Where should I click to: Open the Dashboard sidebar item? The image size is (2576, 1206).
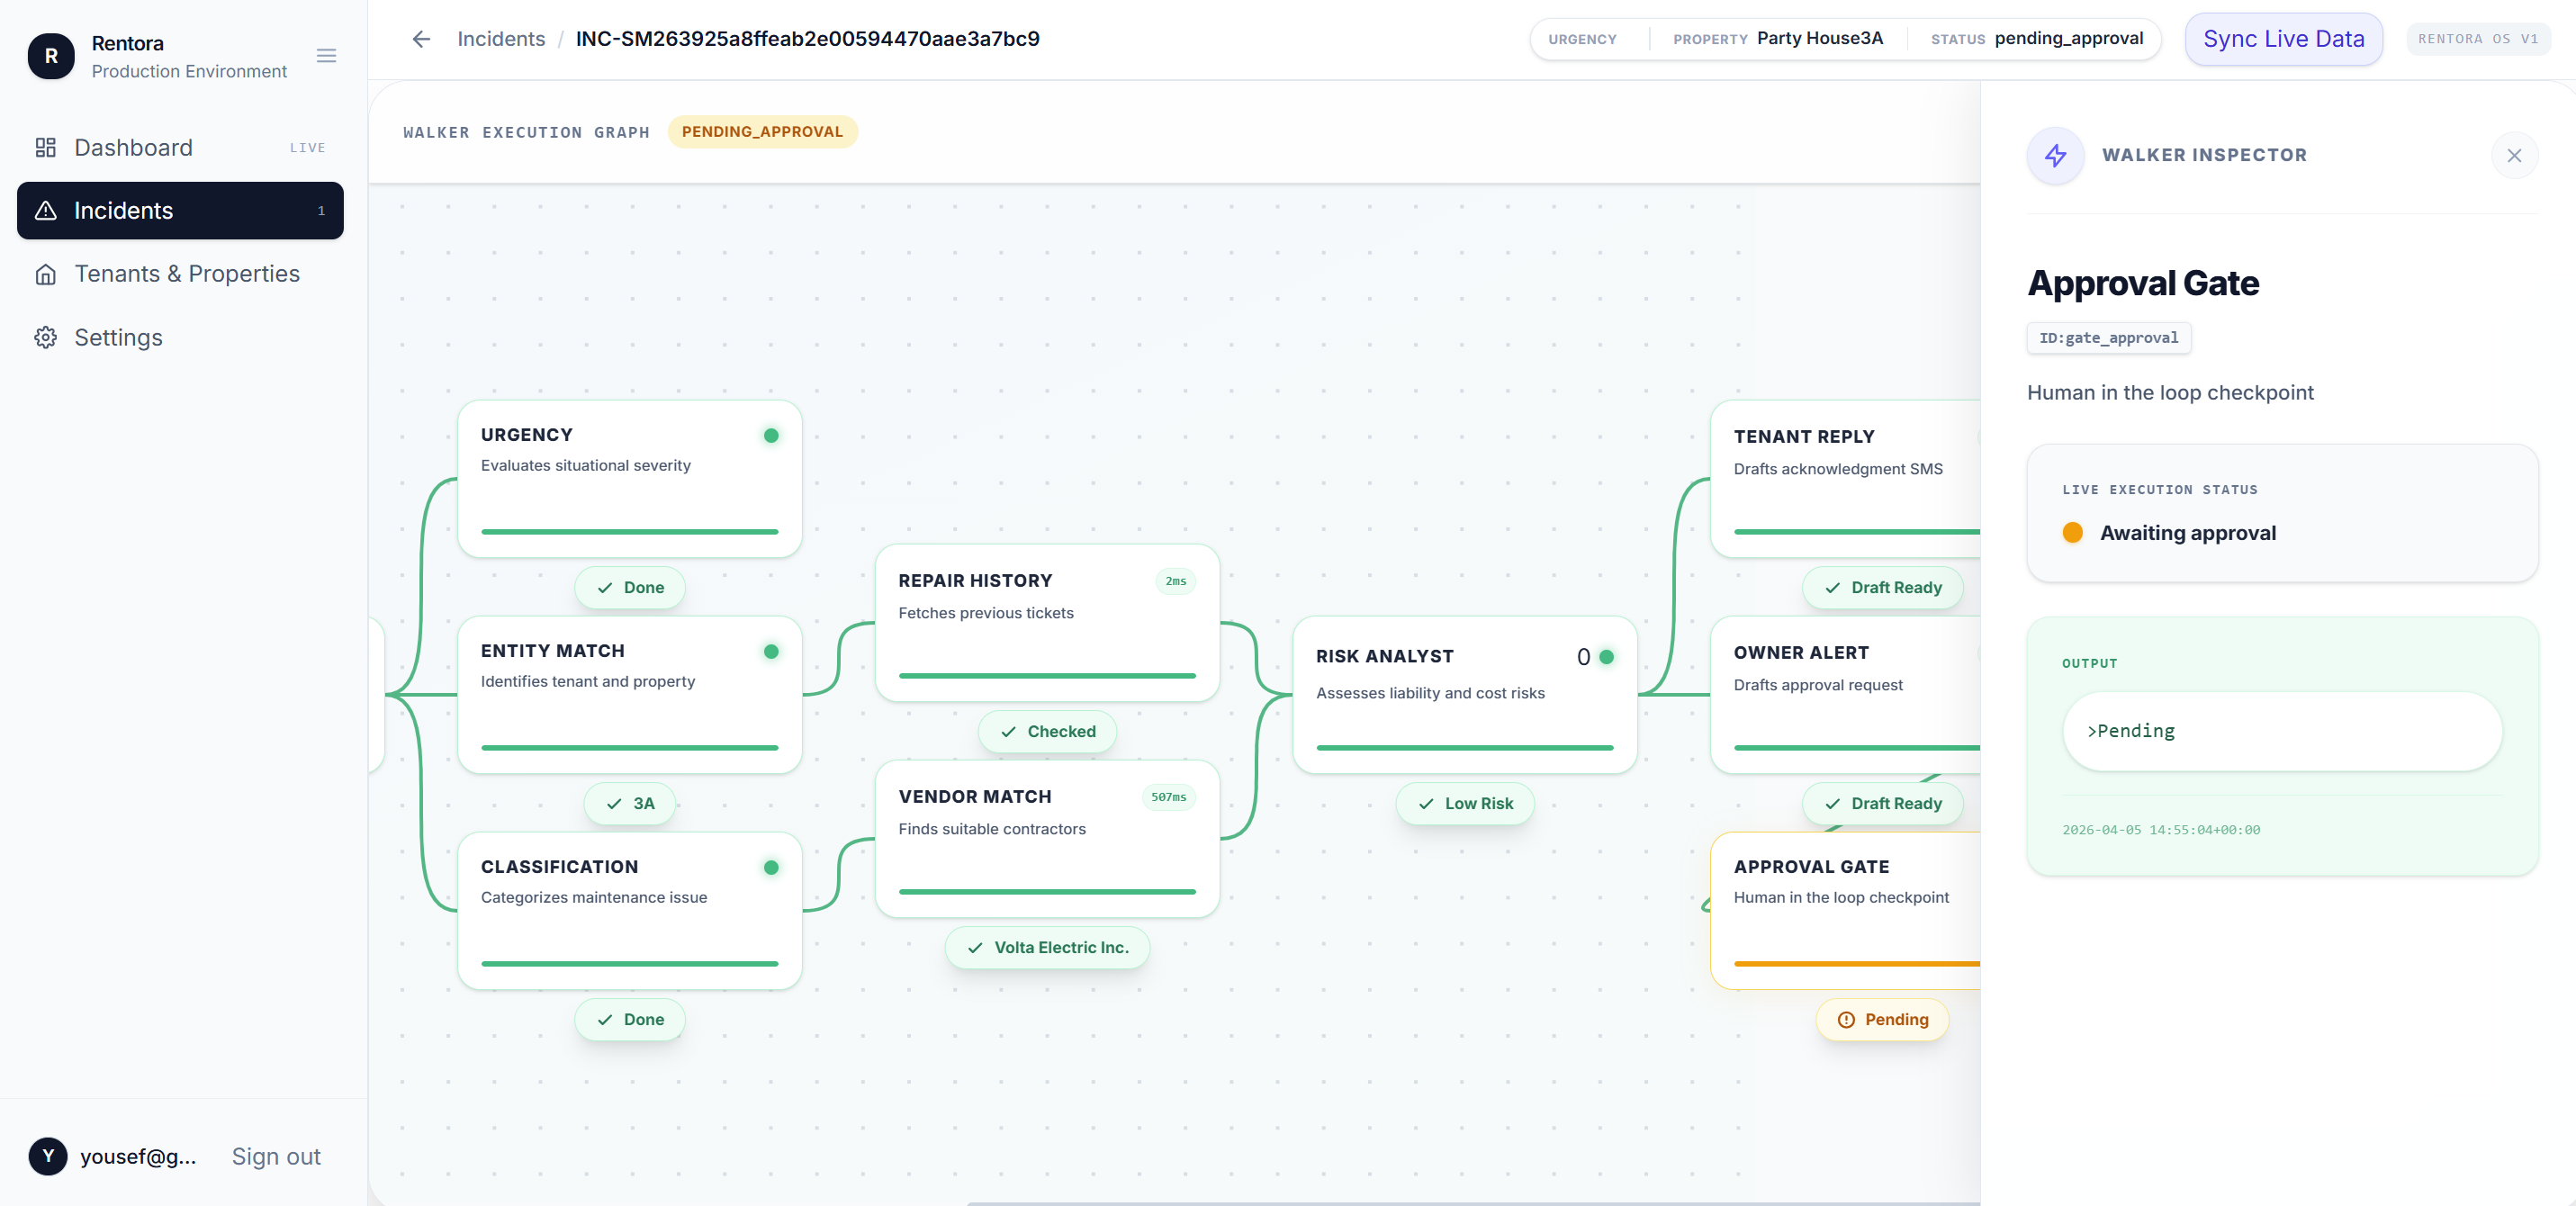pos(134,148)
